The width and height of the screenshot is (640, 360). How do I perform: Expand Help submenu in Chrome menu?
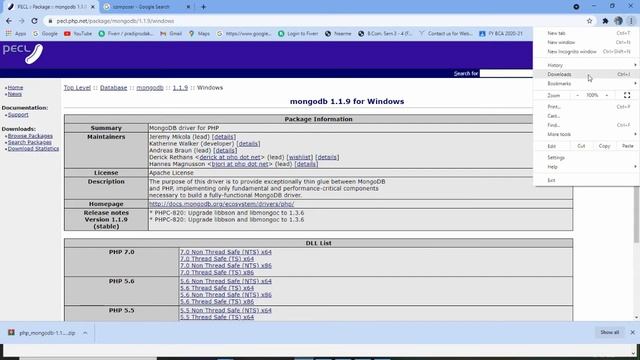coord(587,167)
